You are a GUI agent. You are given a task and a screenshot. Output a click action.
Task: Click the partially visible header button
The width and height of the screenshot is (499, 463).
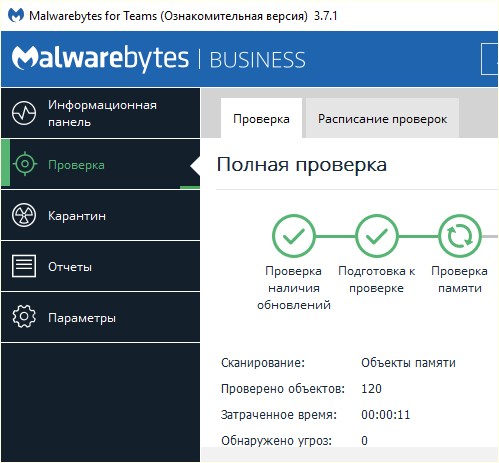[x=490, y=59]
